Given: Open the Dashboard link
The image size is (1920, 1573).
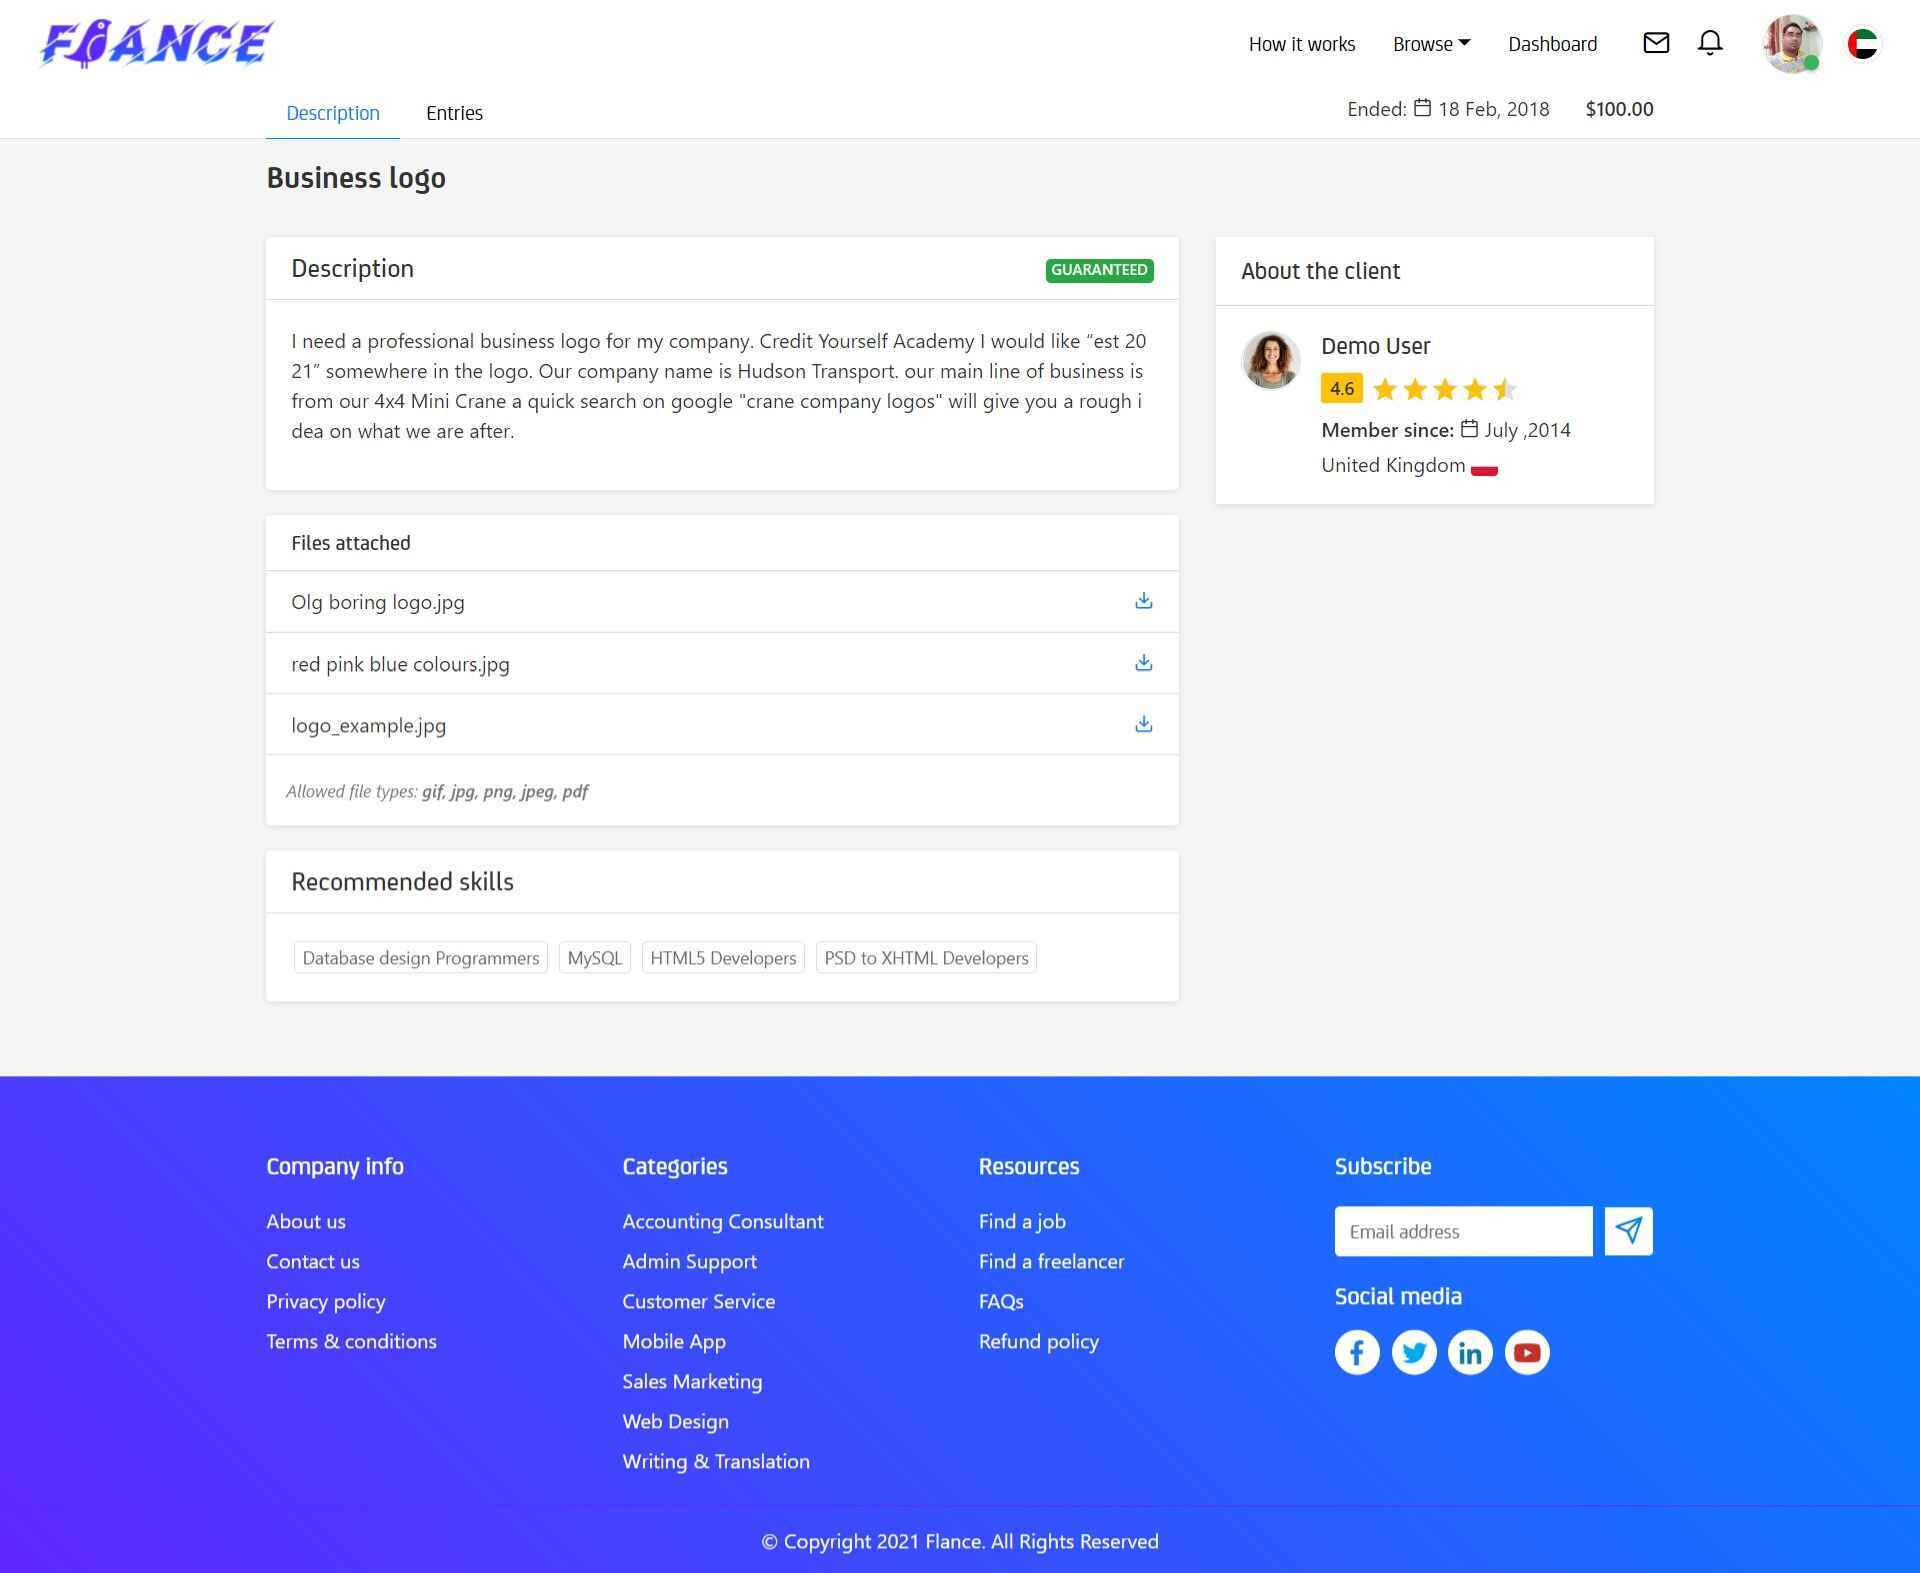Looking at the screenshot, I should (x=1552, y=44).
